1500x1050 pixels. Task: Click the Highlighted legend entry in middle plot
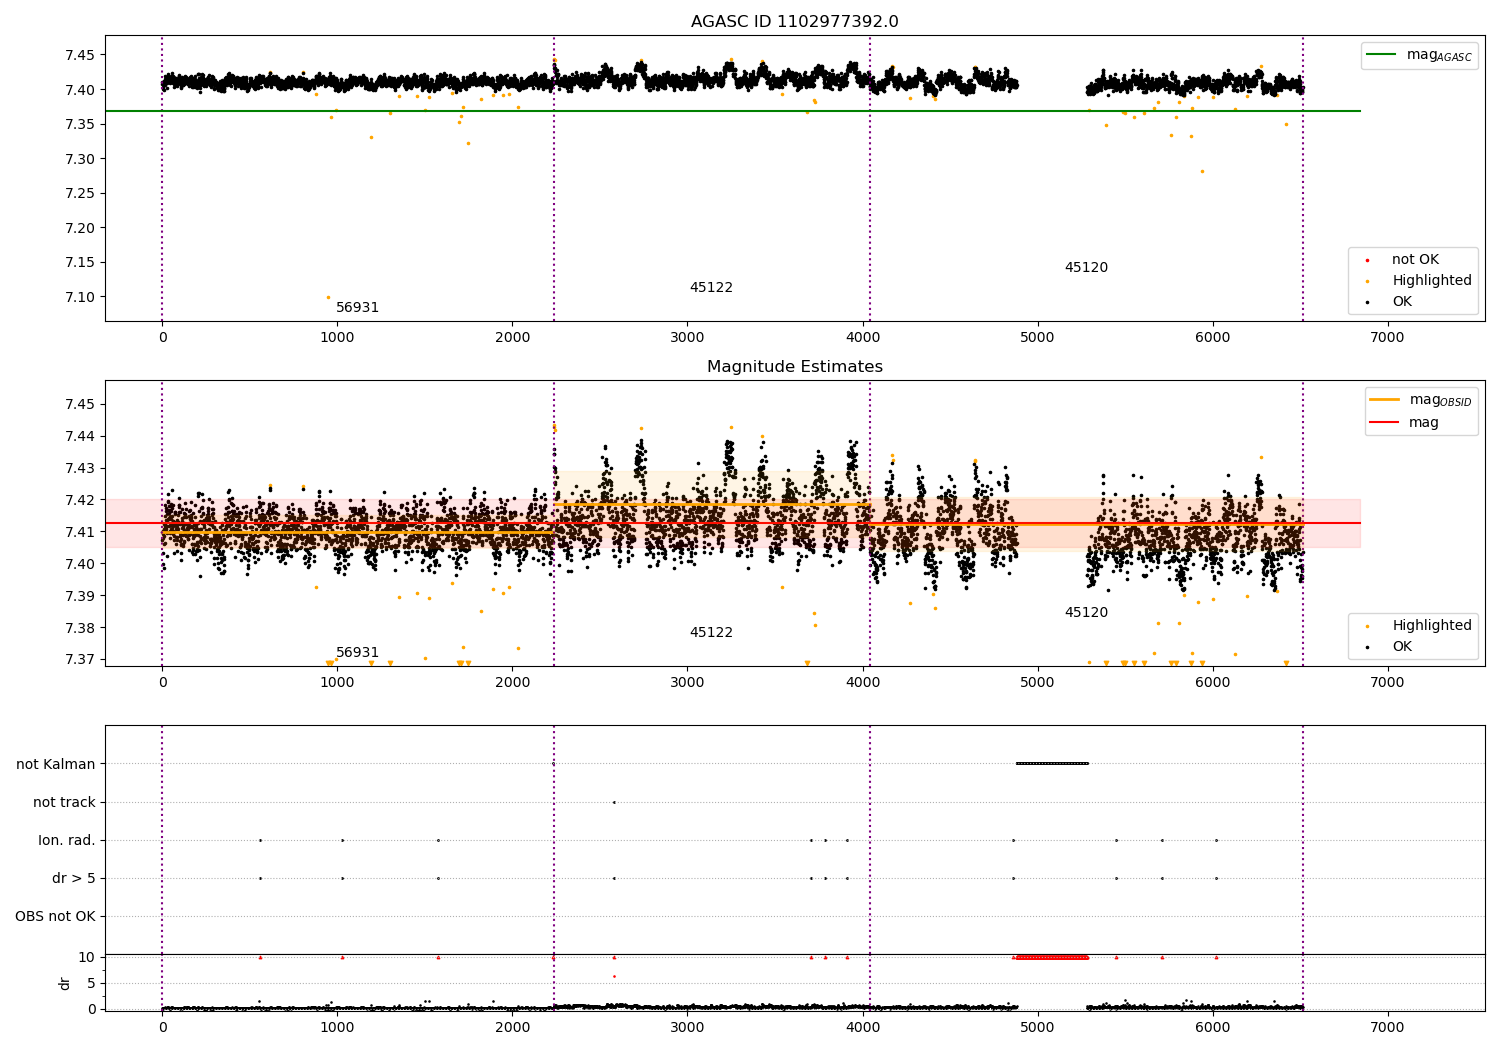(x=1432, y=626)
